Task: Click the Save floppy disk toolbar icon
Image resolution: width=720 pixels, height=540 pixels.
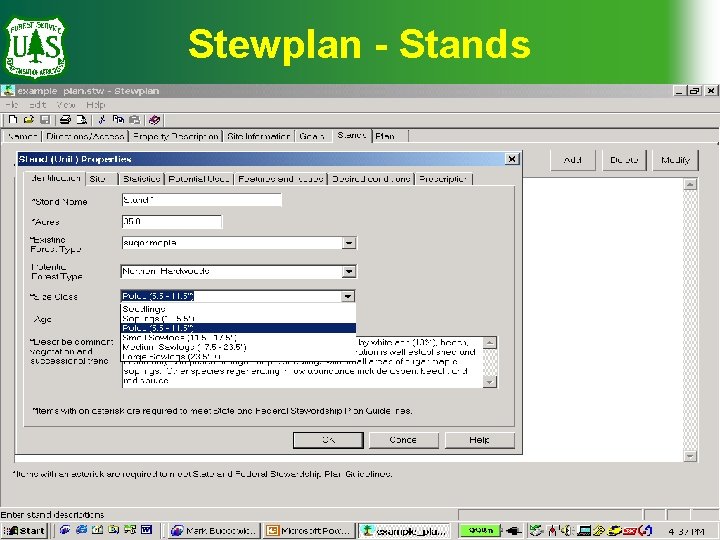Action: point(45,120)
